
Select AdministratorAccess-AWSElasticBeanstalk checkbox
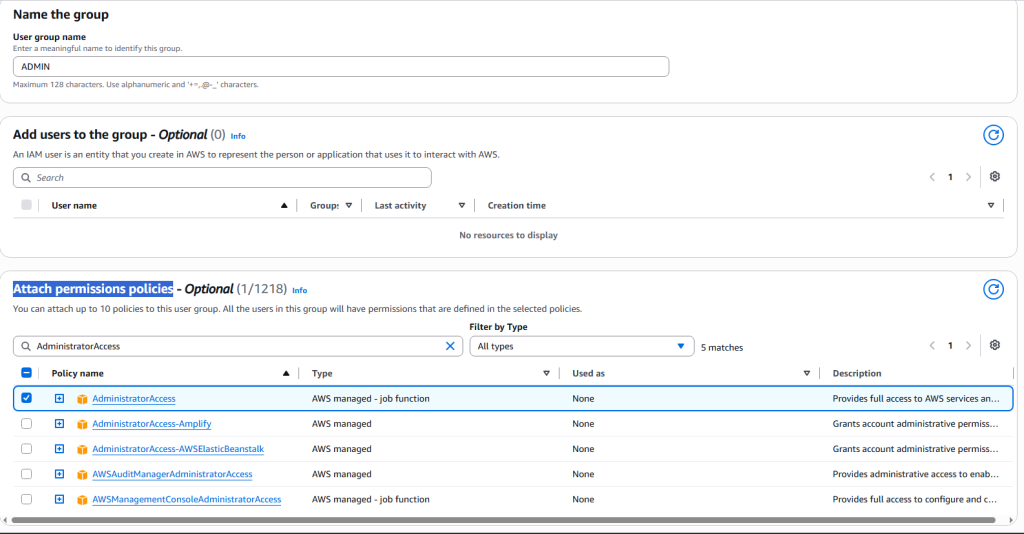(26, 448)
